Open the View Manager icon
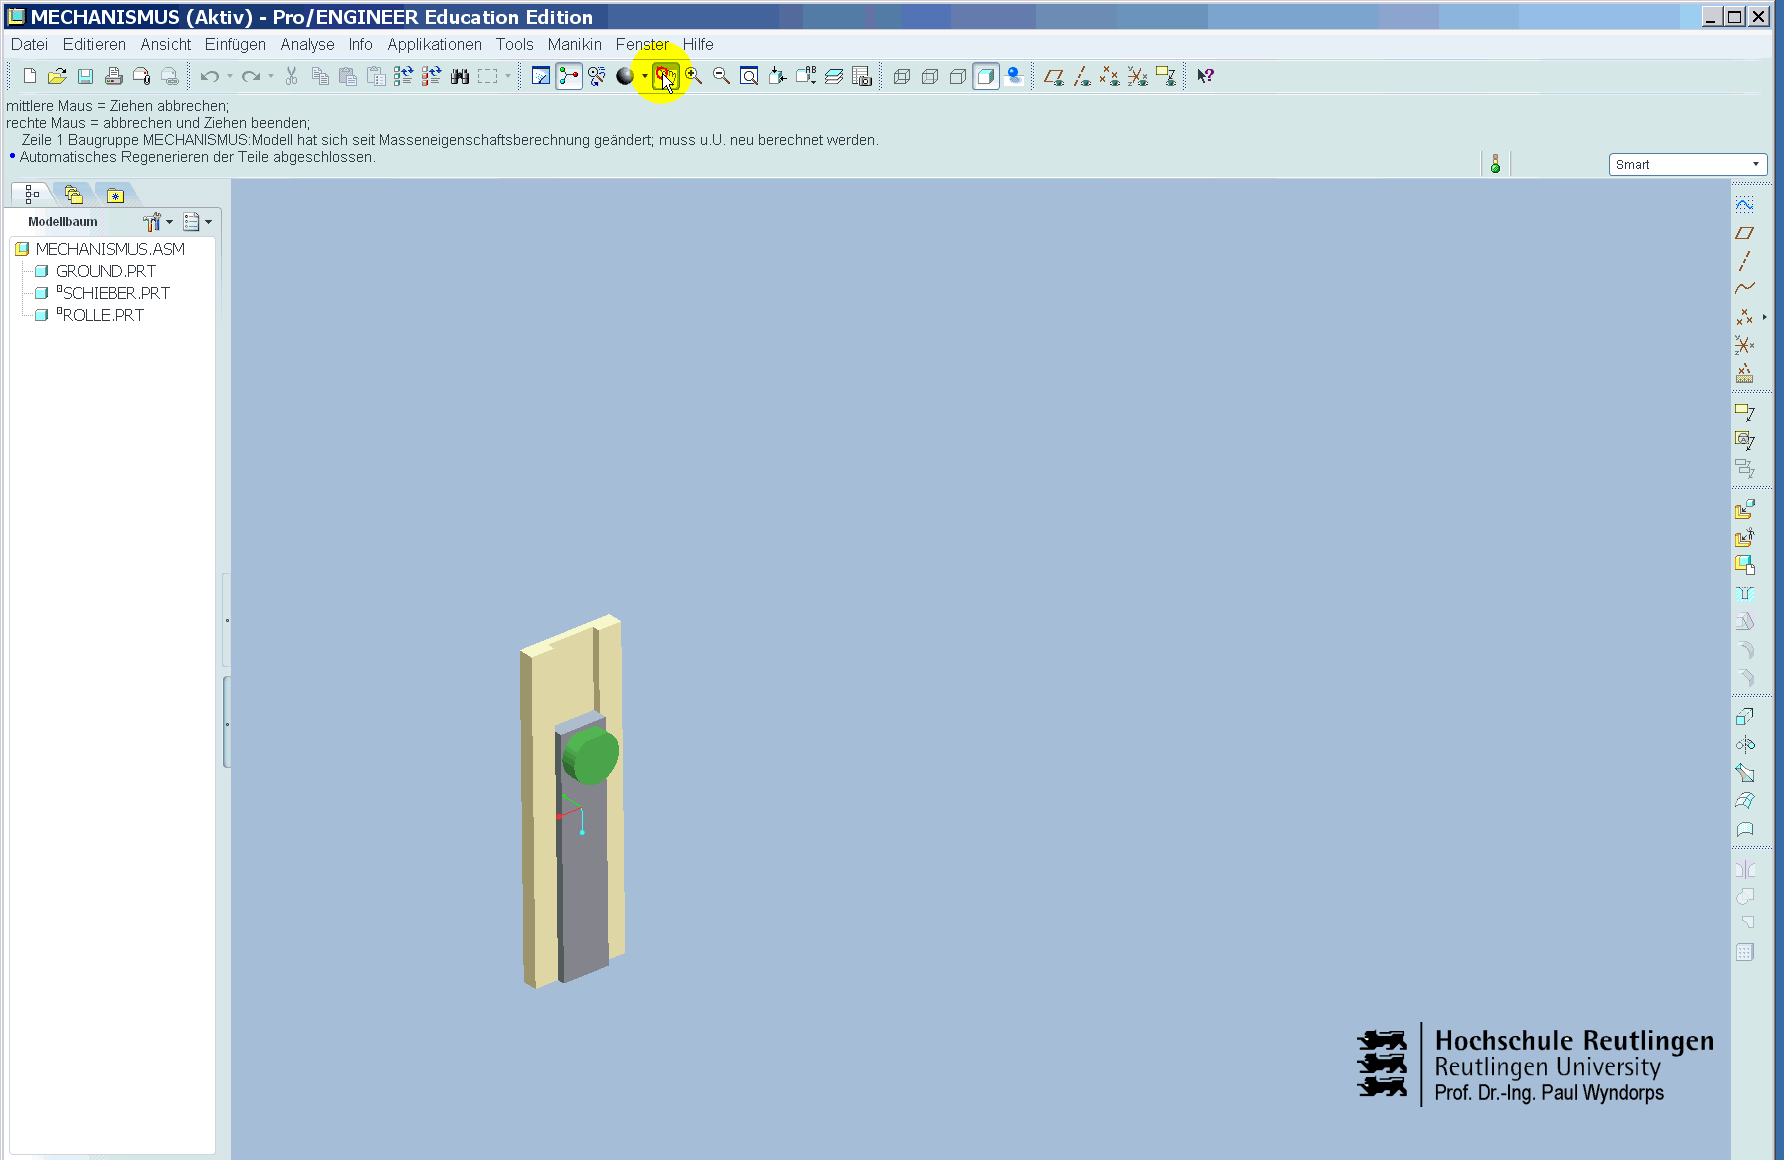The image size is (1784, 1160). click(x=862, y=76)
